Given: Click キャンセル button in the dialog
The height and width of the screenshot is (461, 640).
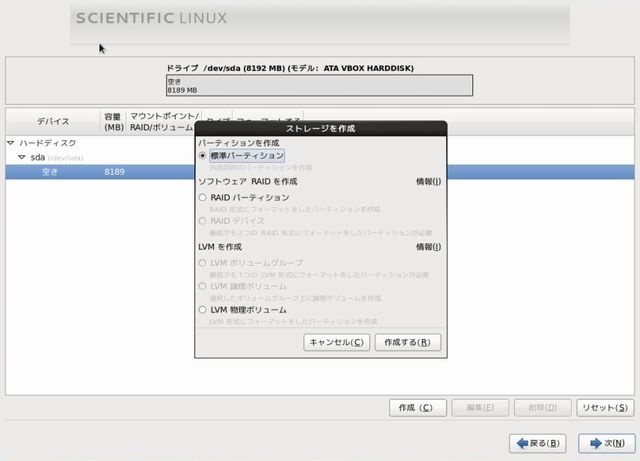Looking at the screenshot, I should tap(335, 342).
